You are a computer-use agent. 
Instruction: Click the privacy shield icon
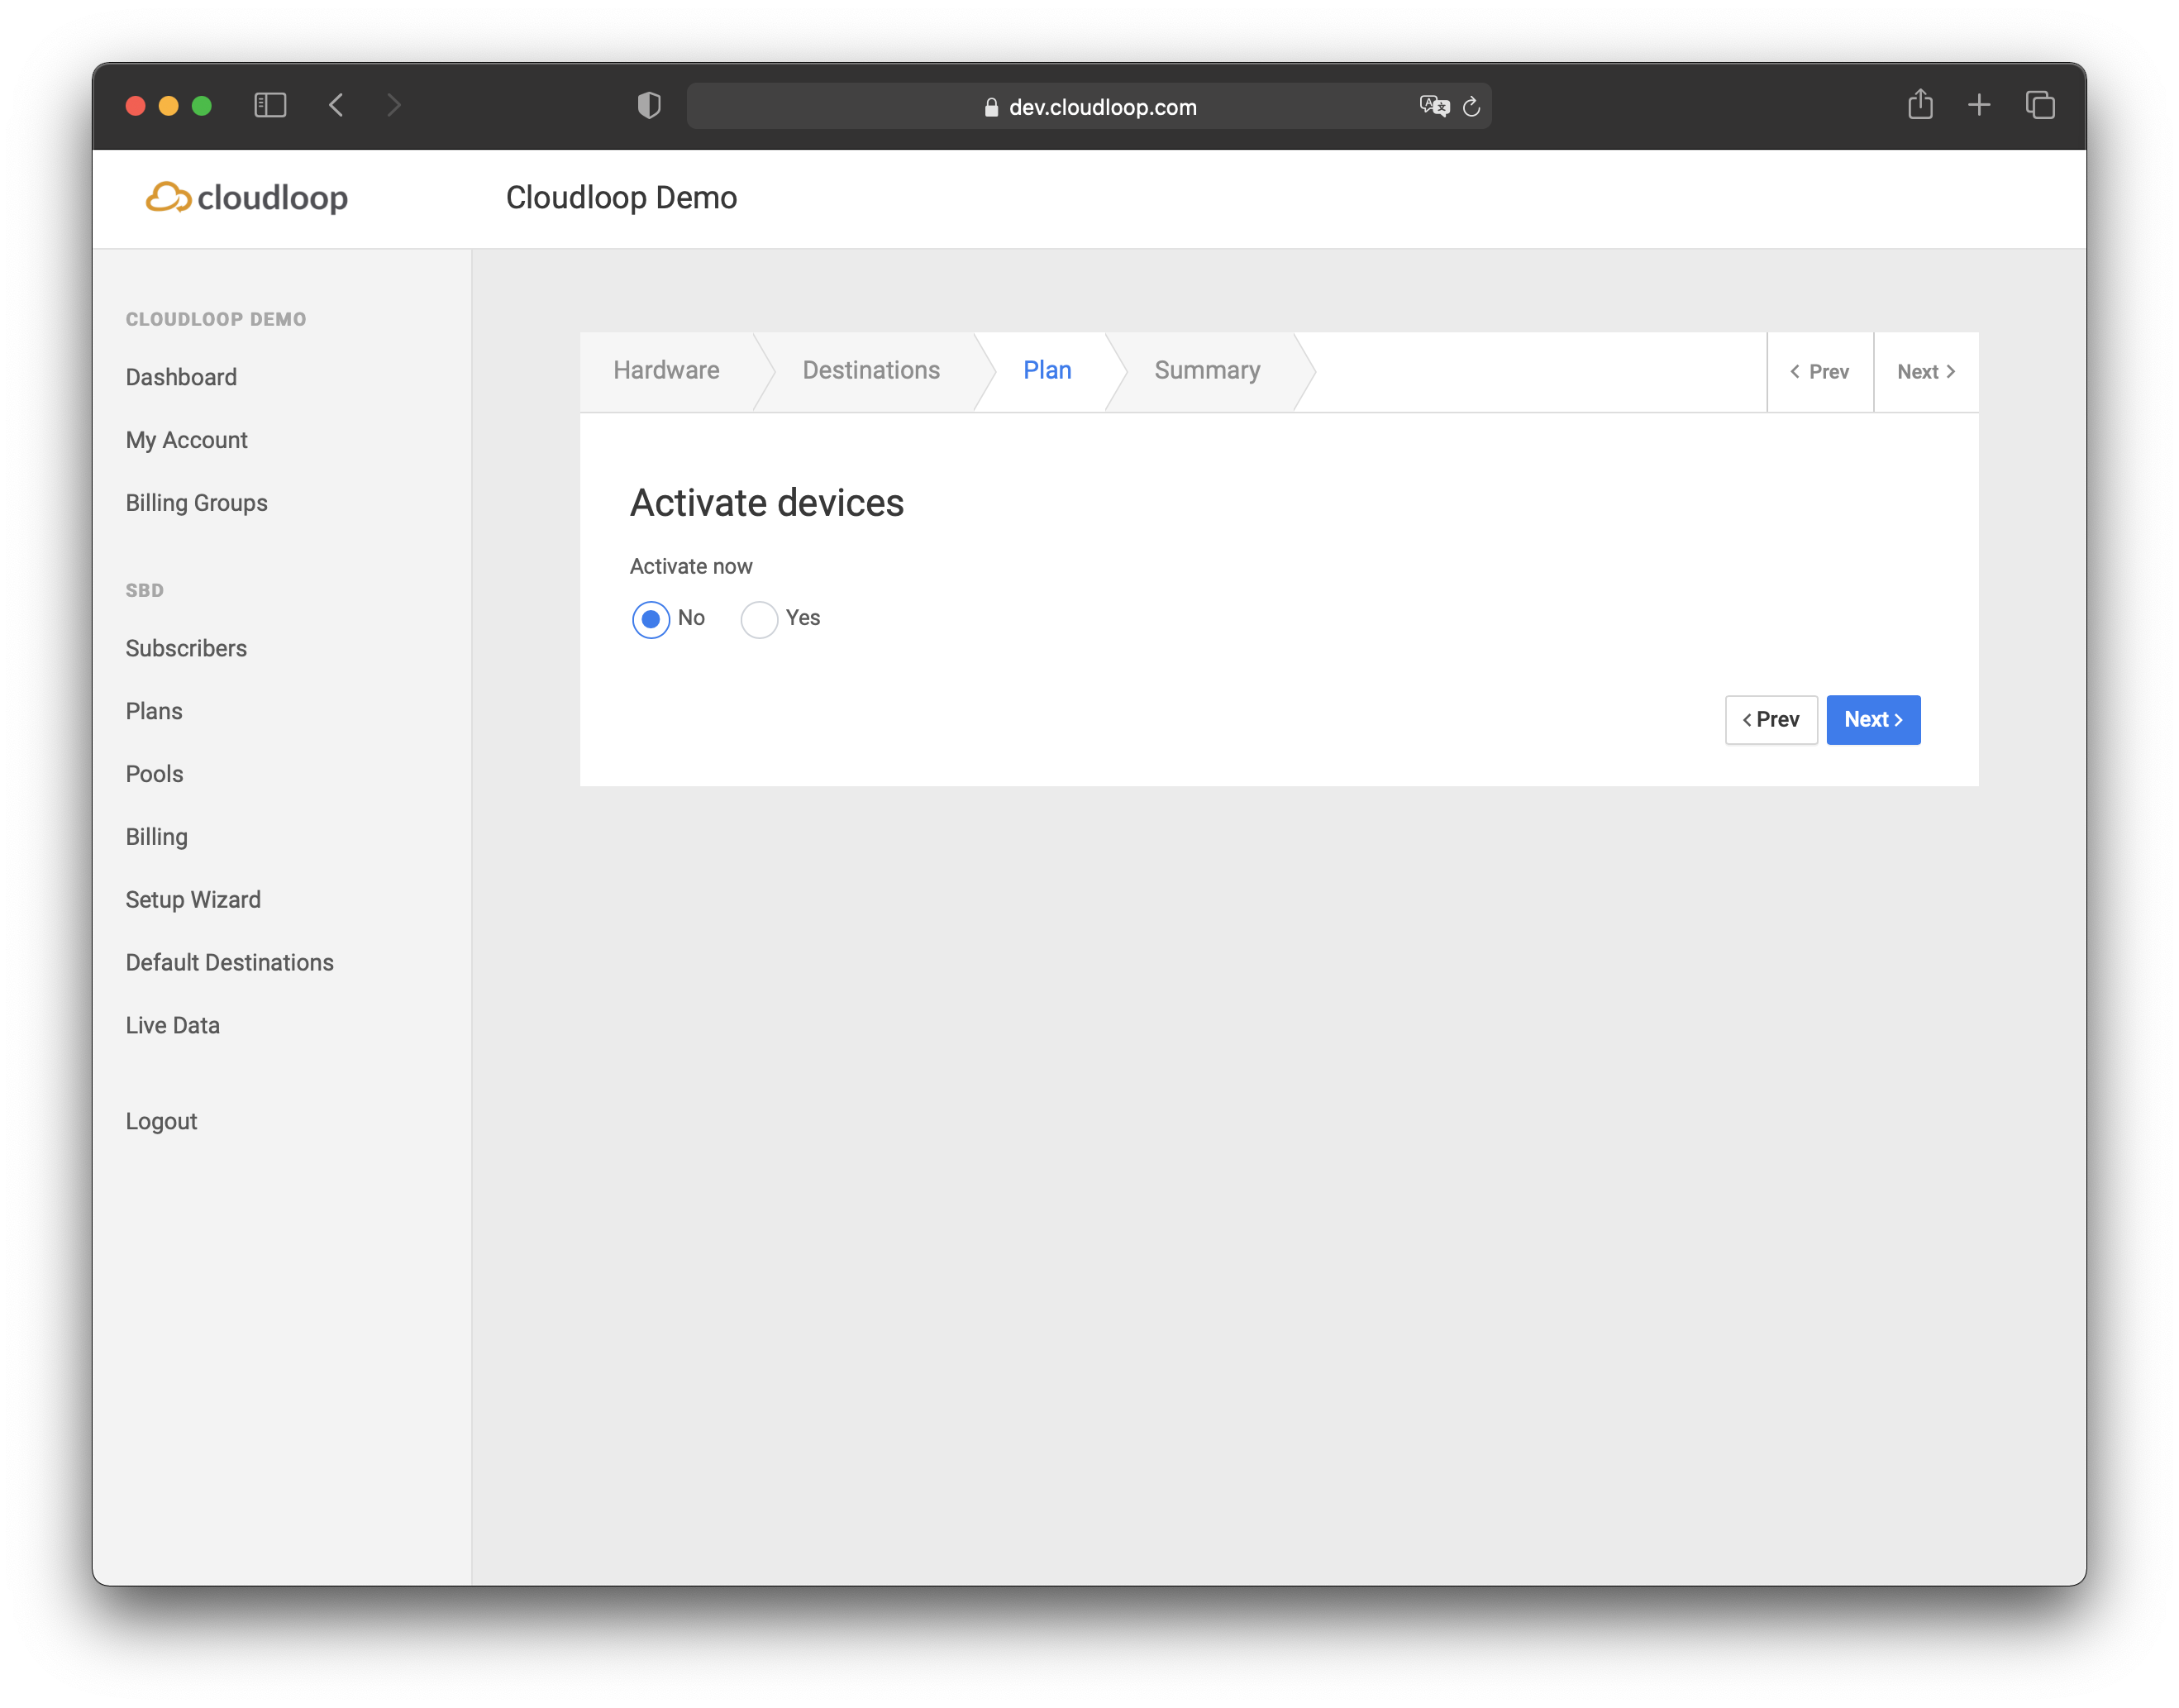click(649, 105)
